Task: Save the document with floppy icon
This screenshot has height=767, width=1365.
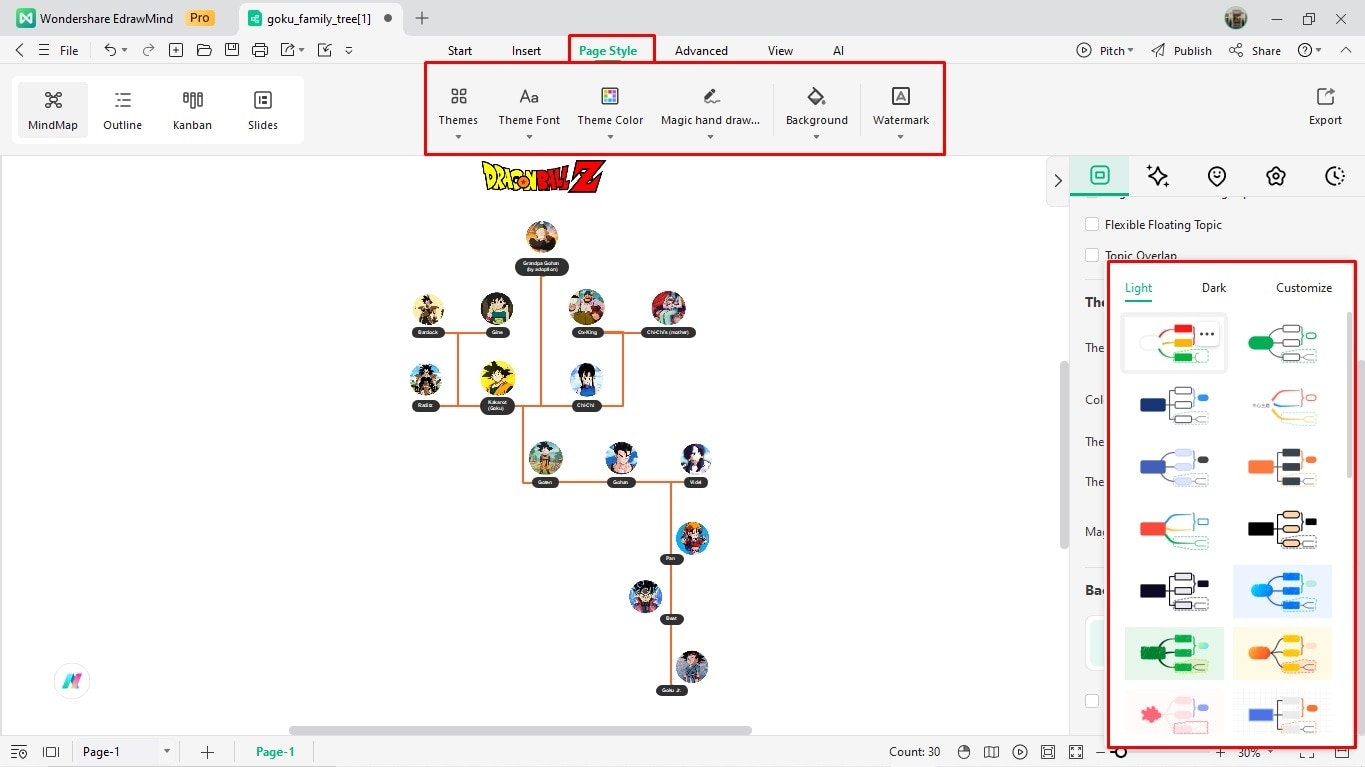Action: point(232,50)
